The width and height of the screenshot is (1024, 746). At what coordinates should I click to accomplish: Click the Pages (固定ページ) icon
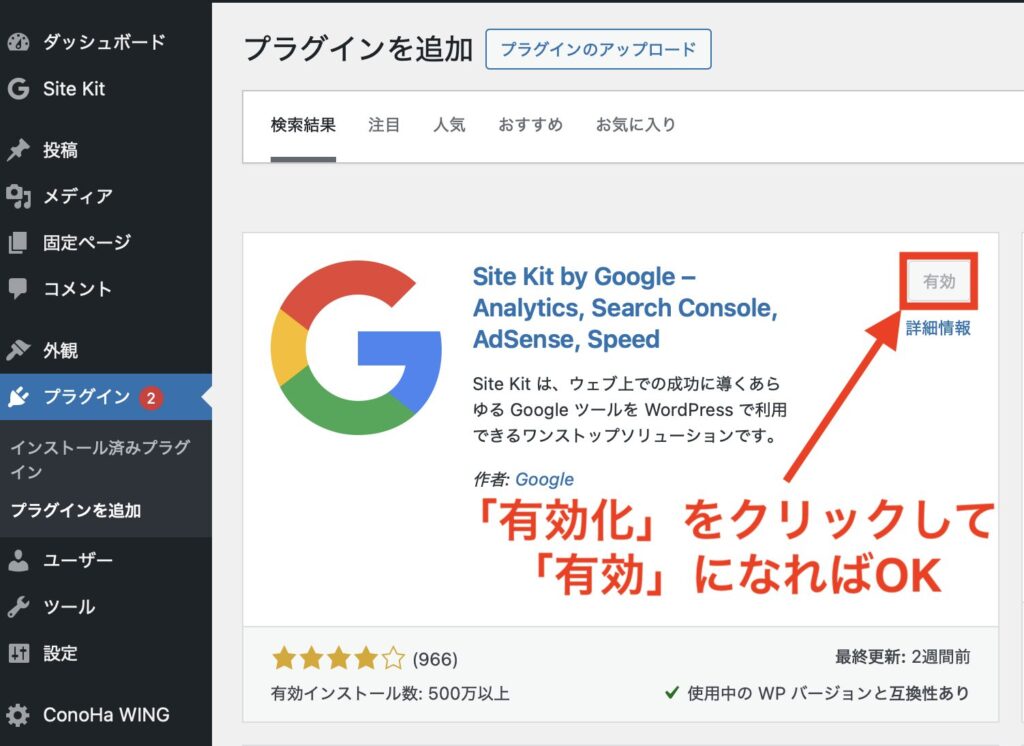tap(18, 243)
